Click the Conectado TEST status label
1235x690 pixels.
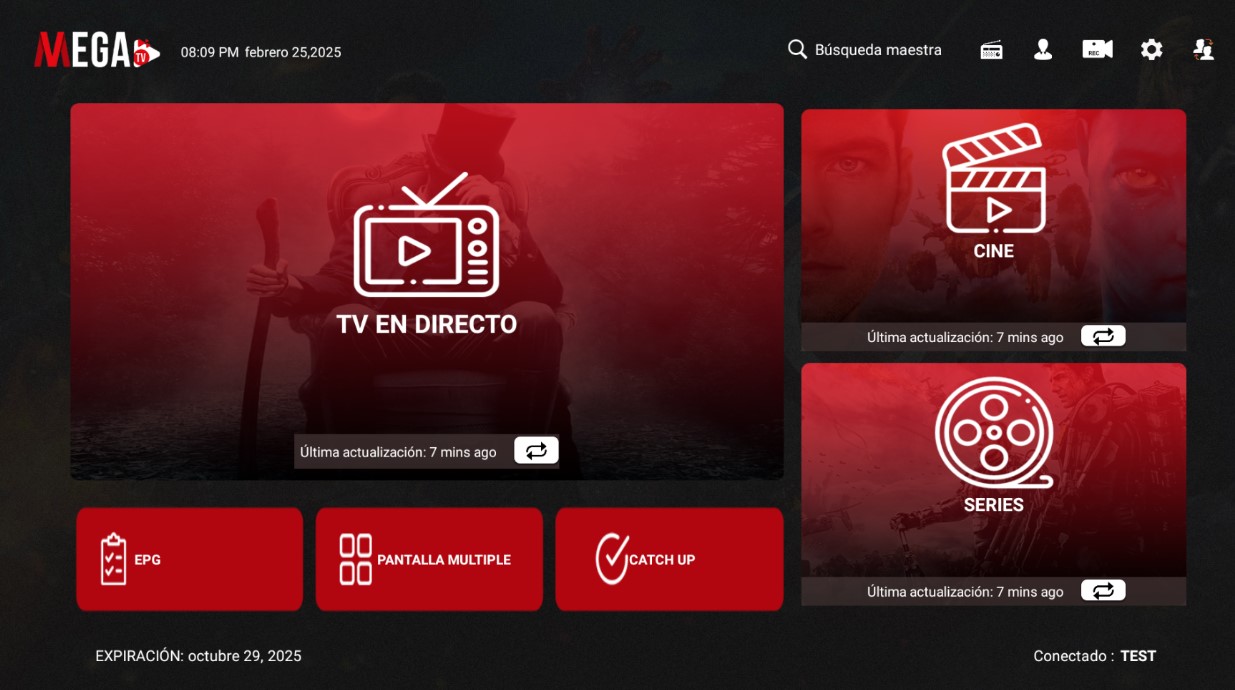tap(1094, 656)
